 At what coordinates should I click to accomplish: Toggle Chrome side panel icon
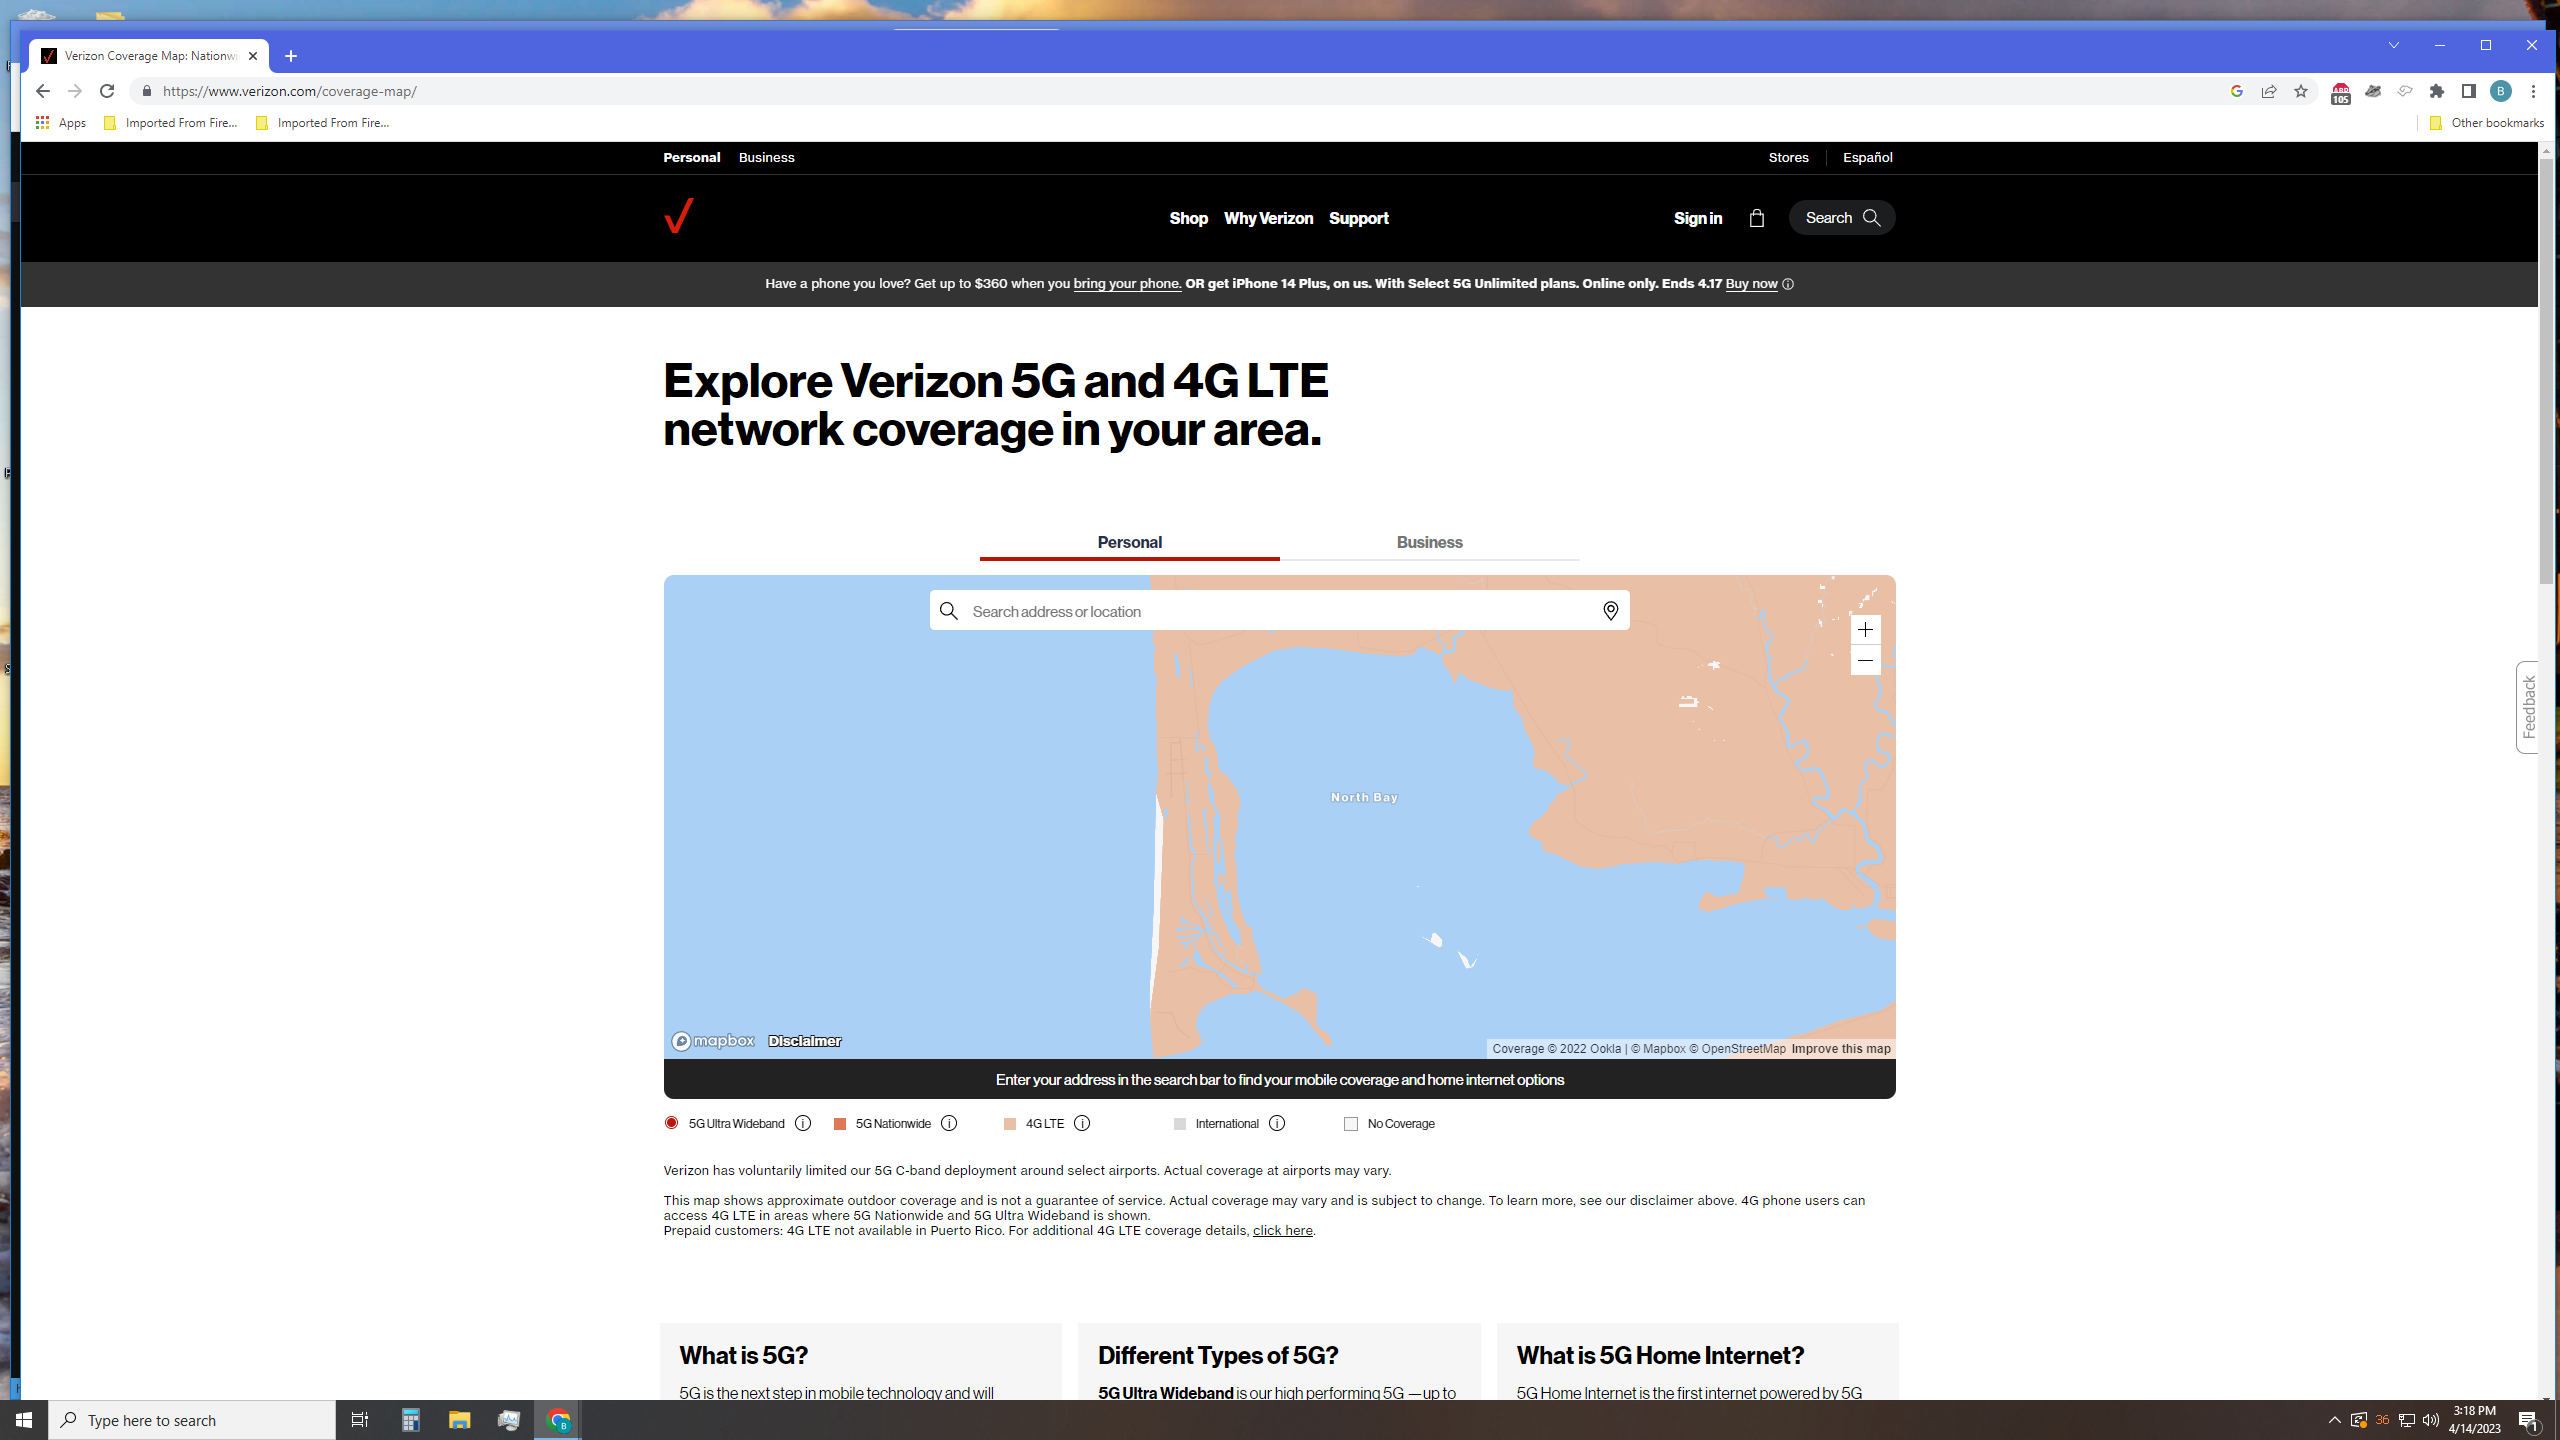point(2469,91)
